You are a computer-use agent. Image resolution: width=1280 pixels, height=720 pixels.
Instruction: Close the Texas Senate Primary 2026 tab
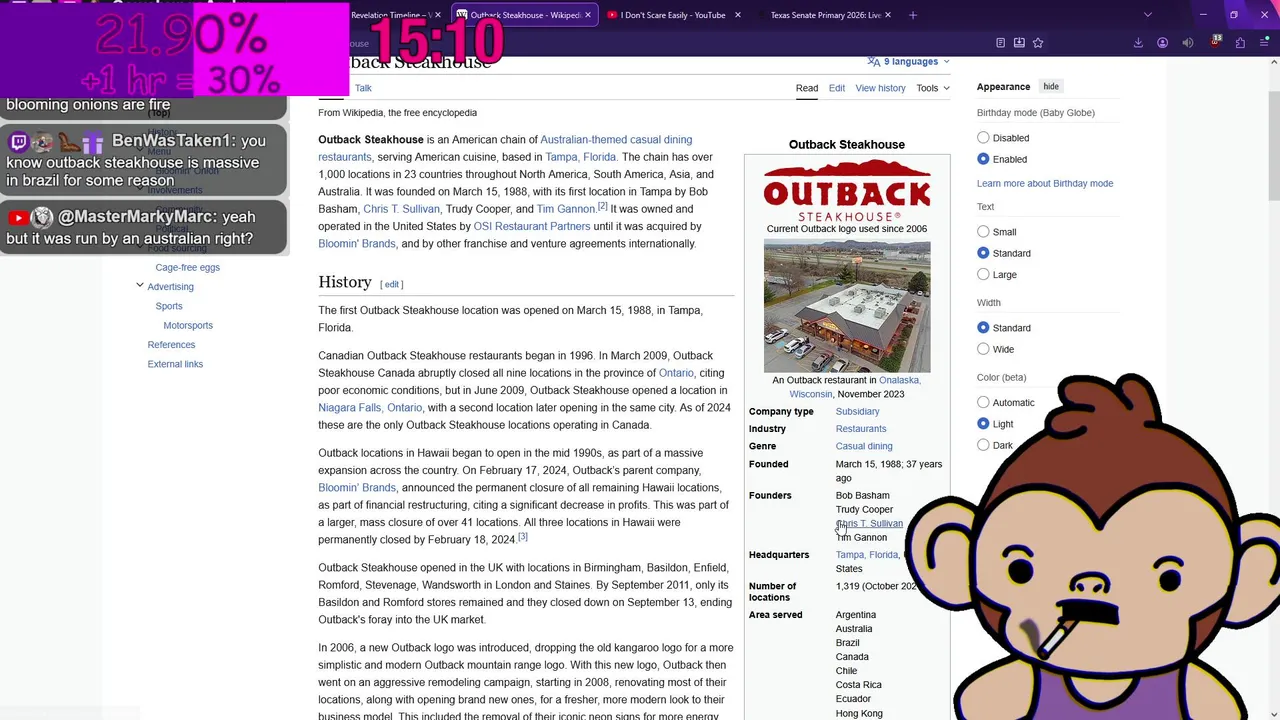[x=888, y=15]
